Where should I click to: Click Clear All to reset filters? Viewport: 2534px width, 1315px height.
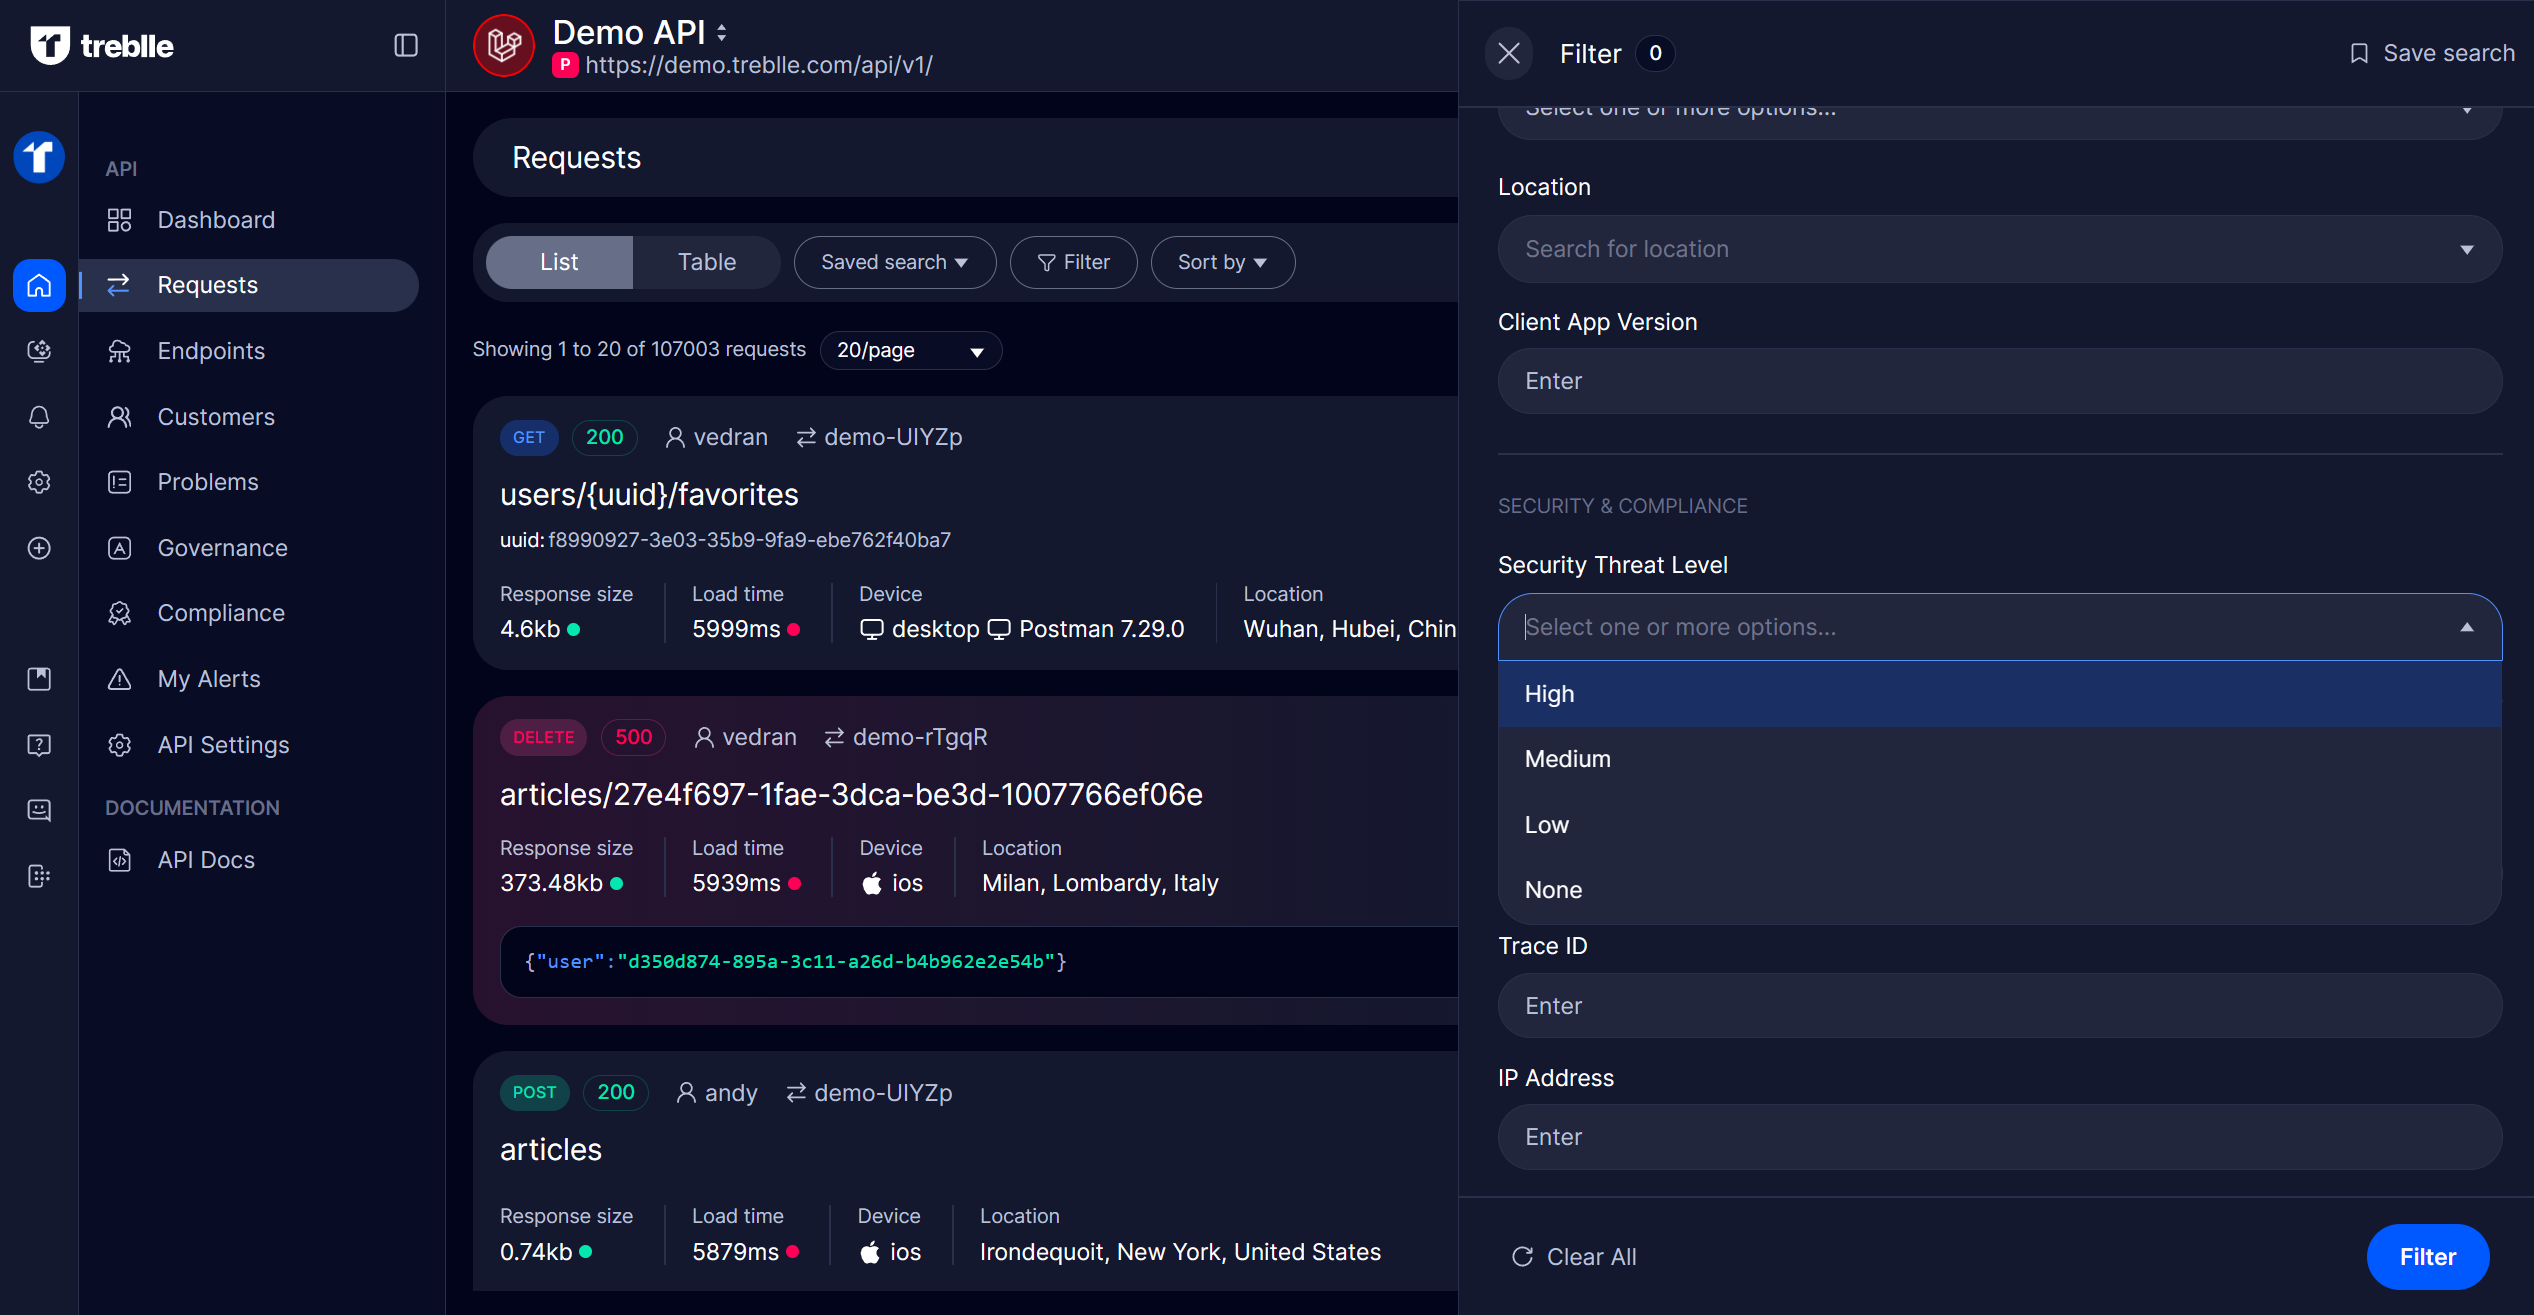[x=1574, y=1257]
